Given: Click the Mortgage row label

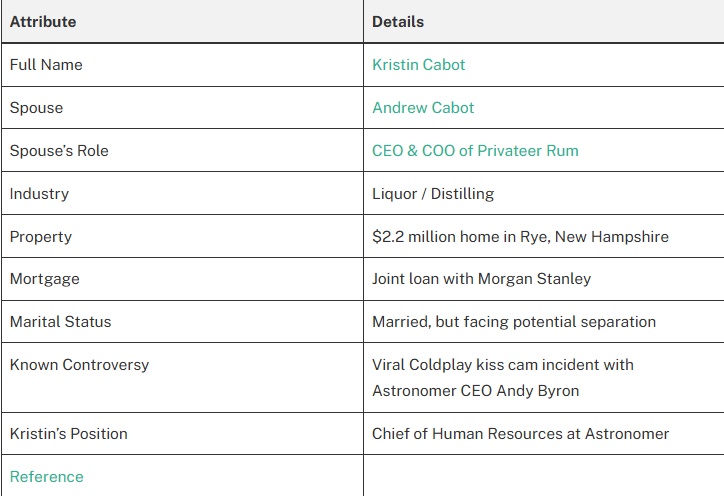Looking at the screenshot, I should [x=45, y=279].
